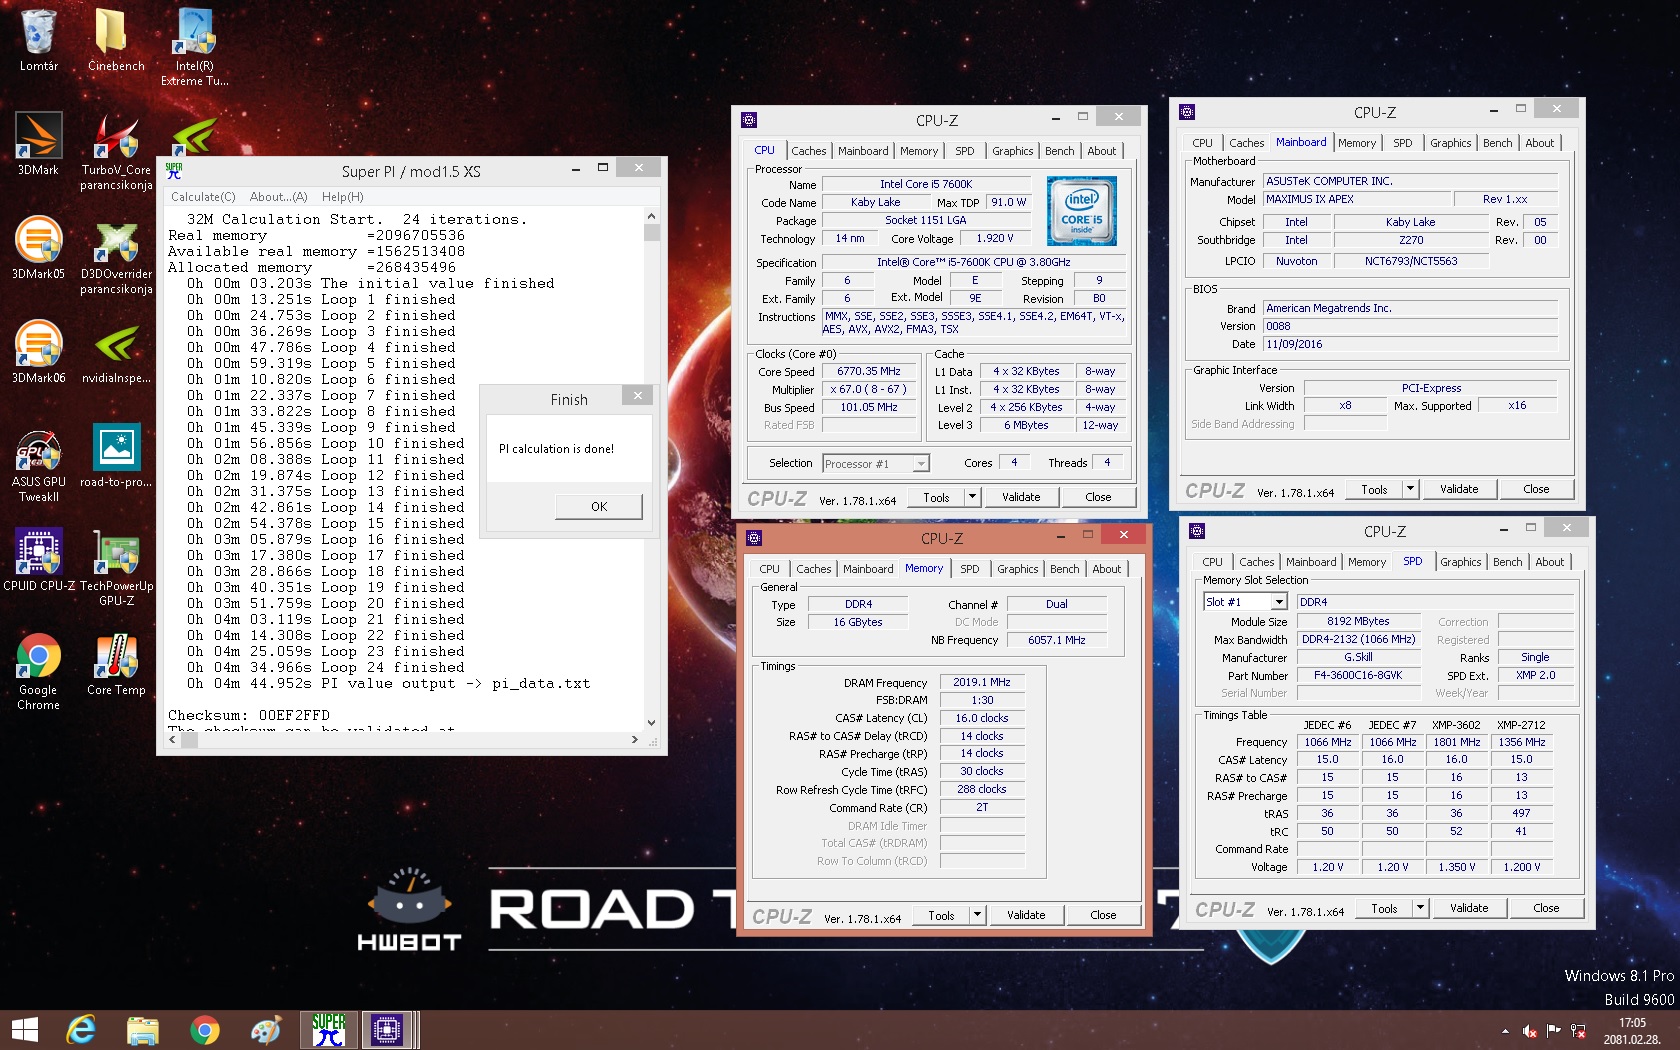Screen dimensions: 1680x1050
Task: Open Chrome from the taskbar
Action: pos(204,1030)
